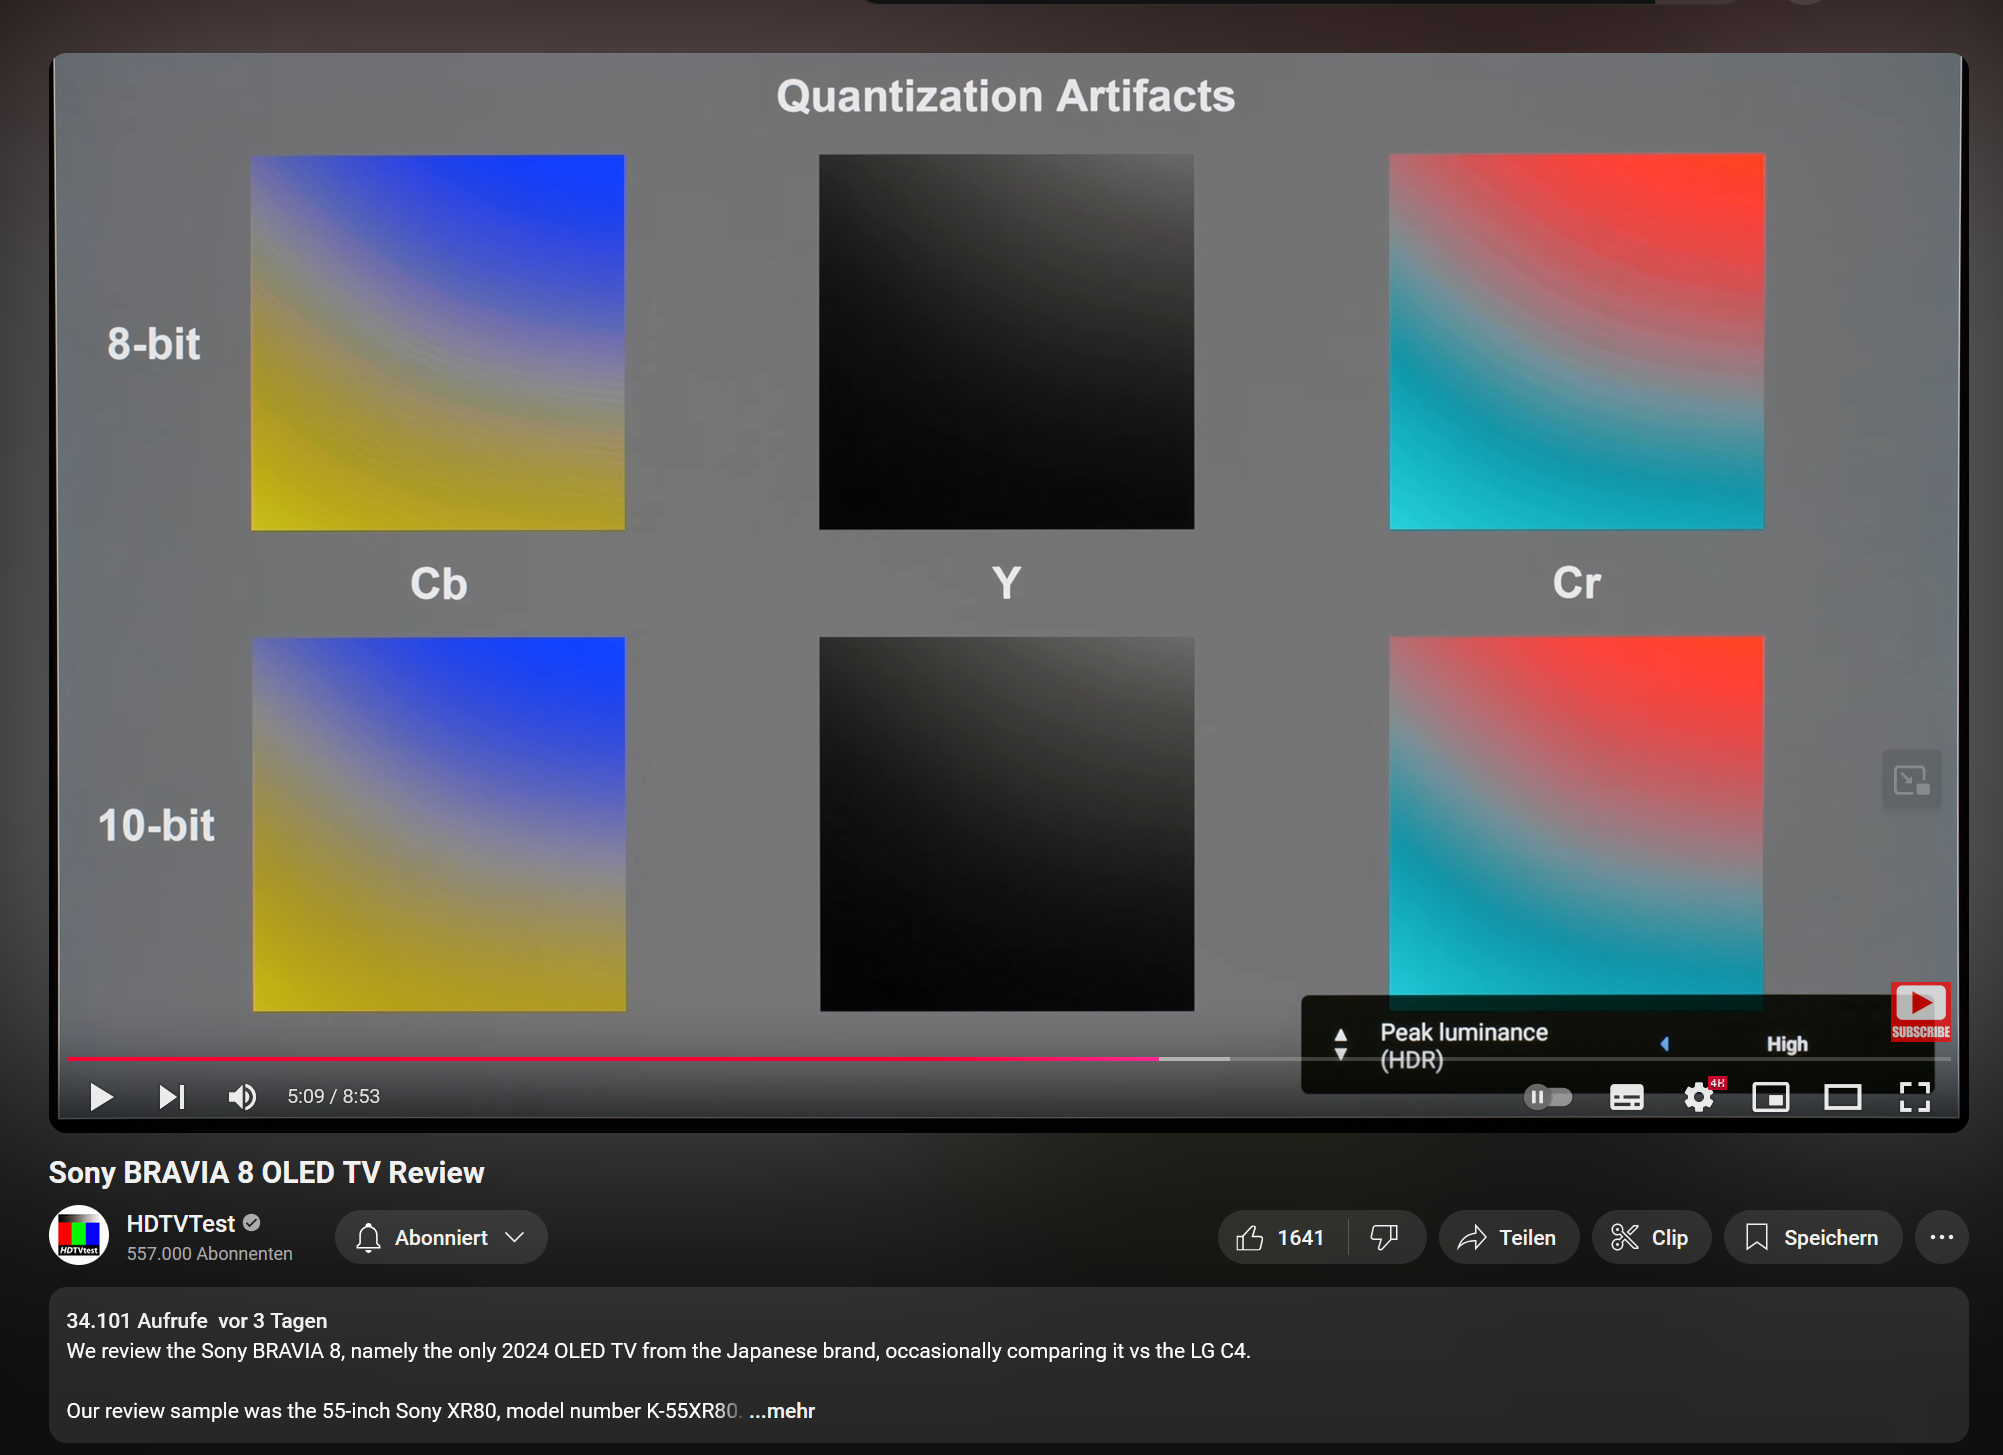Toggle subtitles/captions button
The image size is (2003, 1455).
coord(1626,1097)
